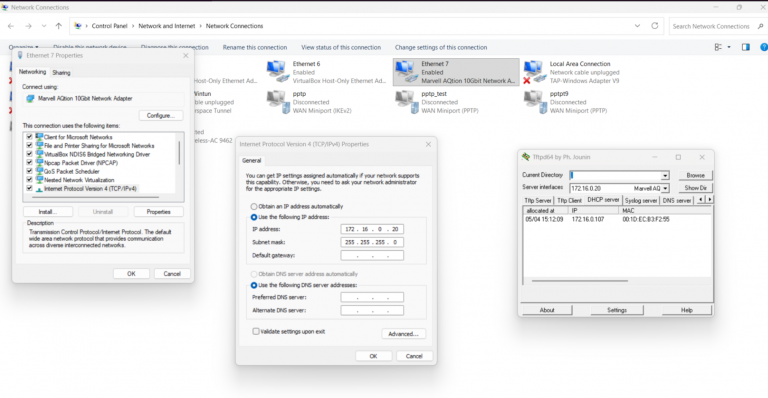Click Browse in Tftpd64
The image size is (768, 398).
click(x=695, y=175)
